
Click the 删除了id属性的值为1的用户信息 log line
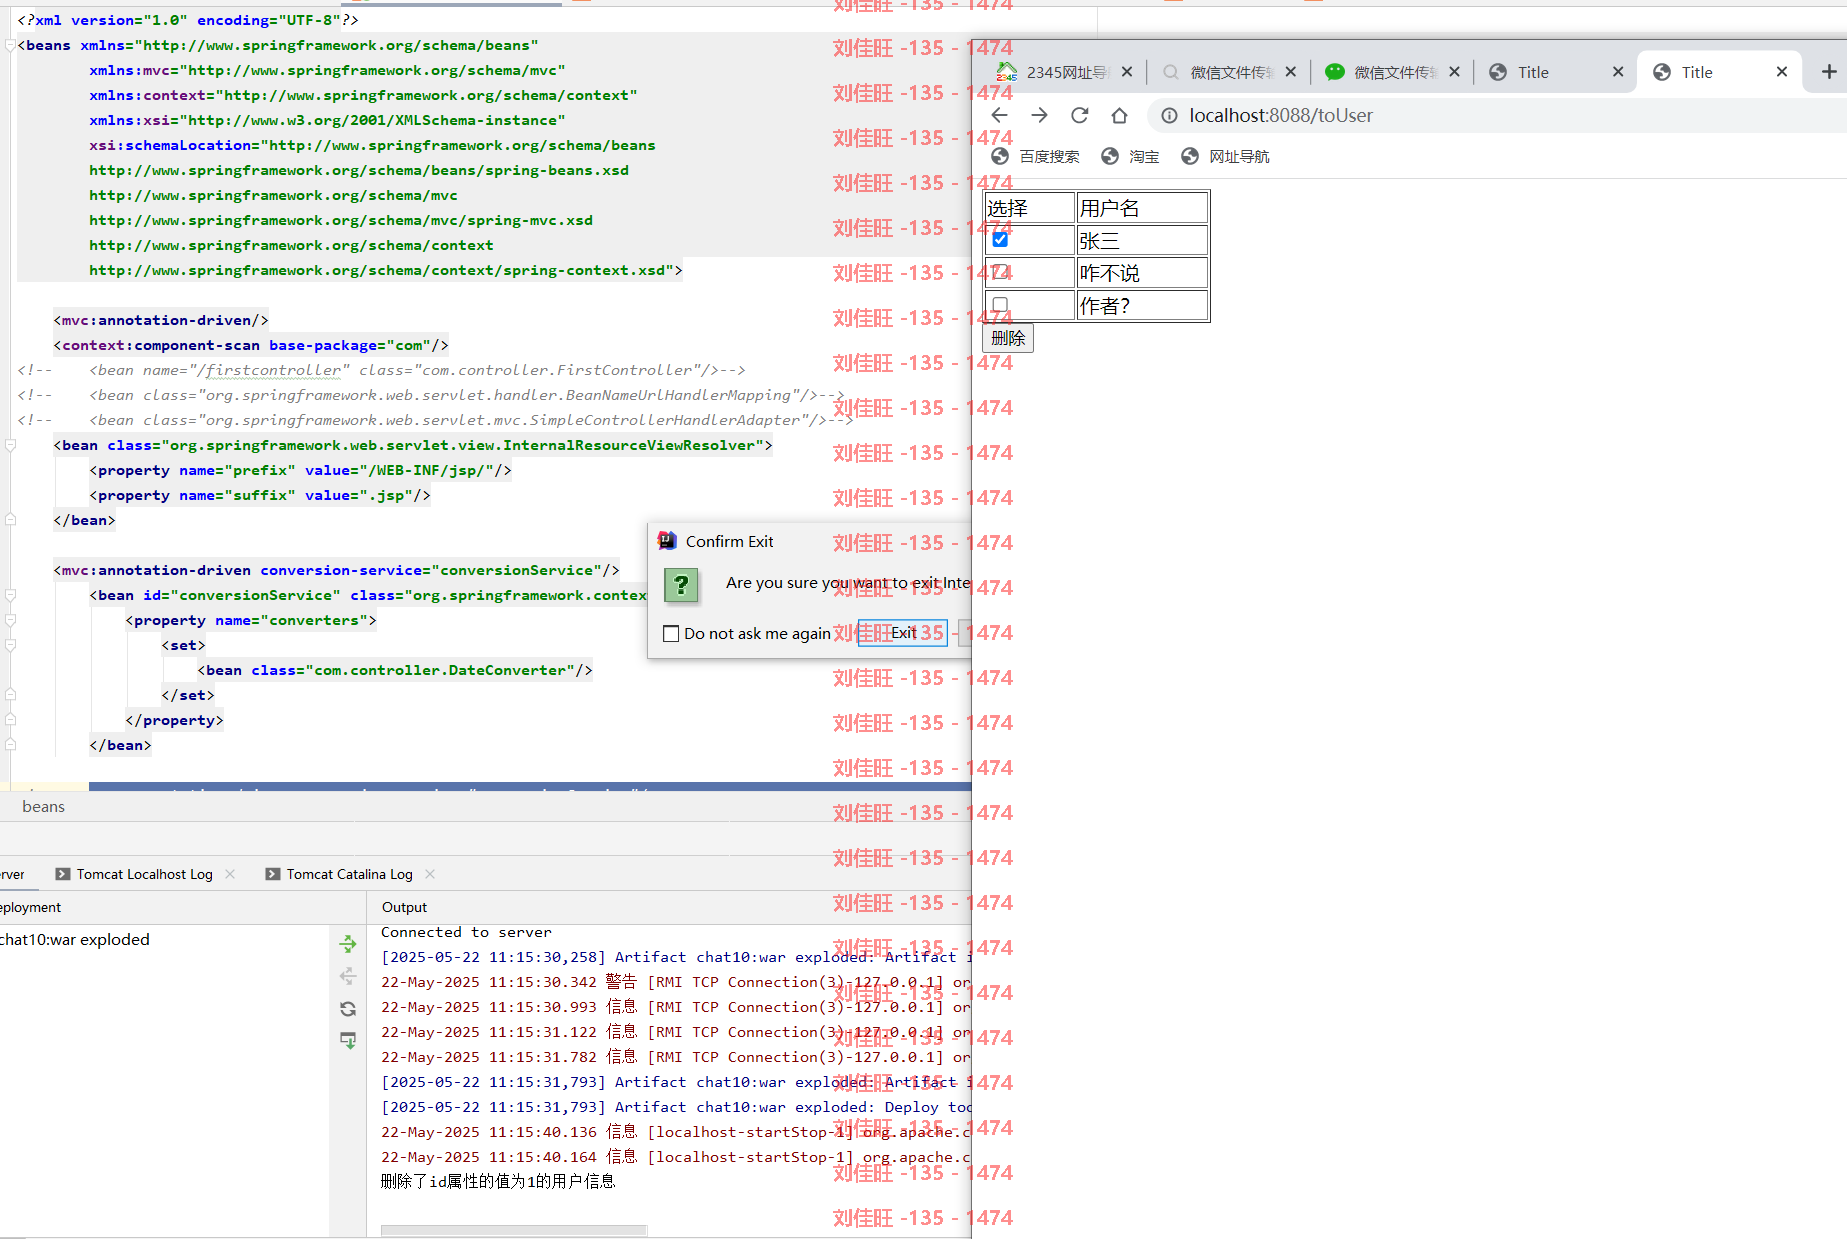tap(498, 1182)
